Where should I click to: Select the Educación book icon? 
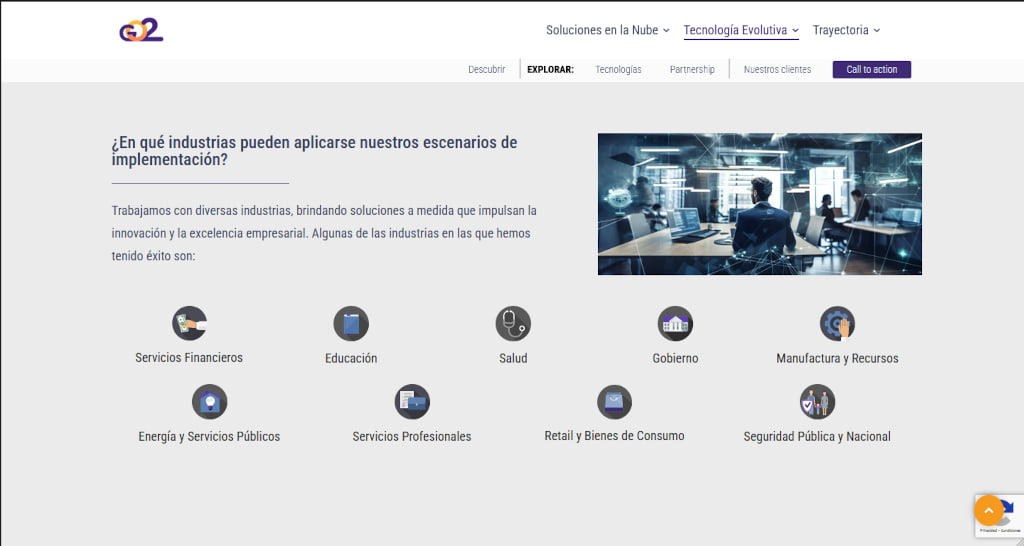tap(351, 324)
